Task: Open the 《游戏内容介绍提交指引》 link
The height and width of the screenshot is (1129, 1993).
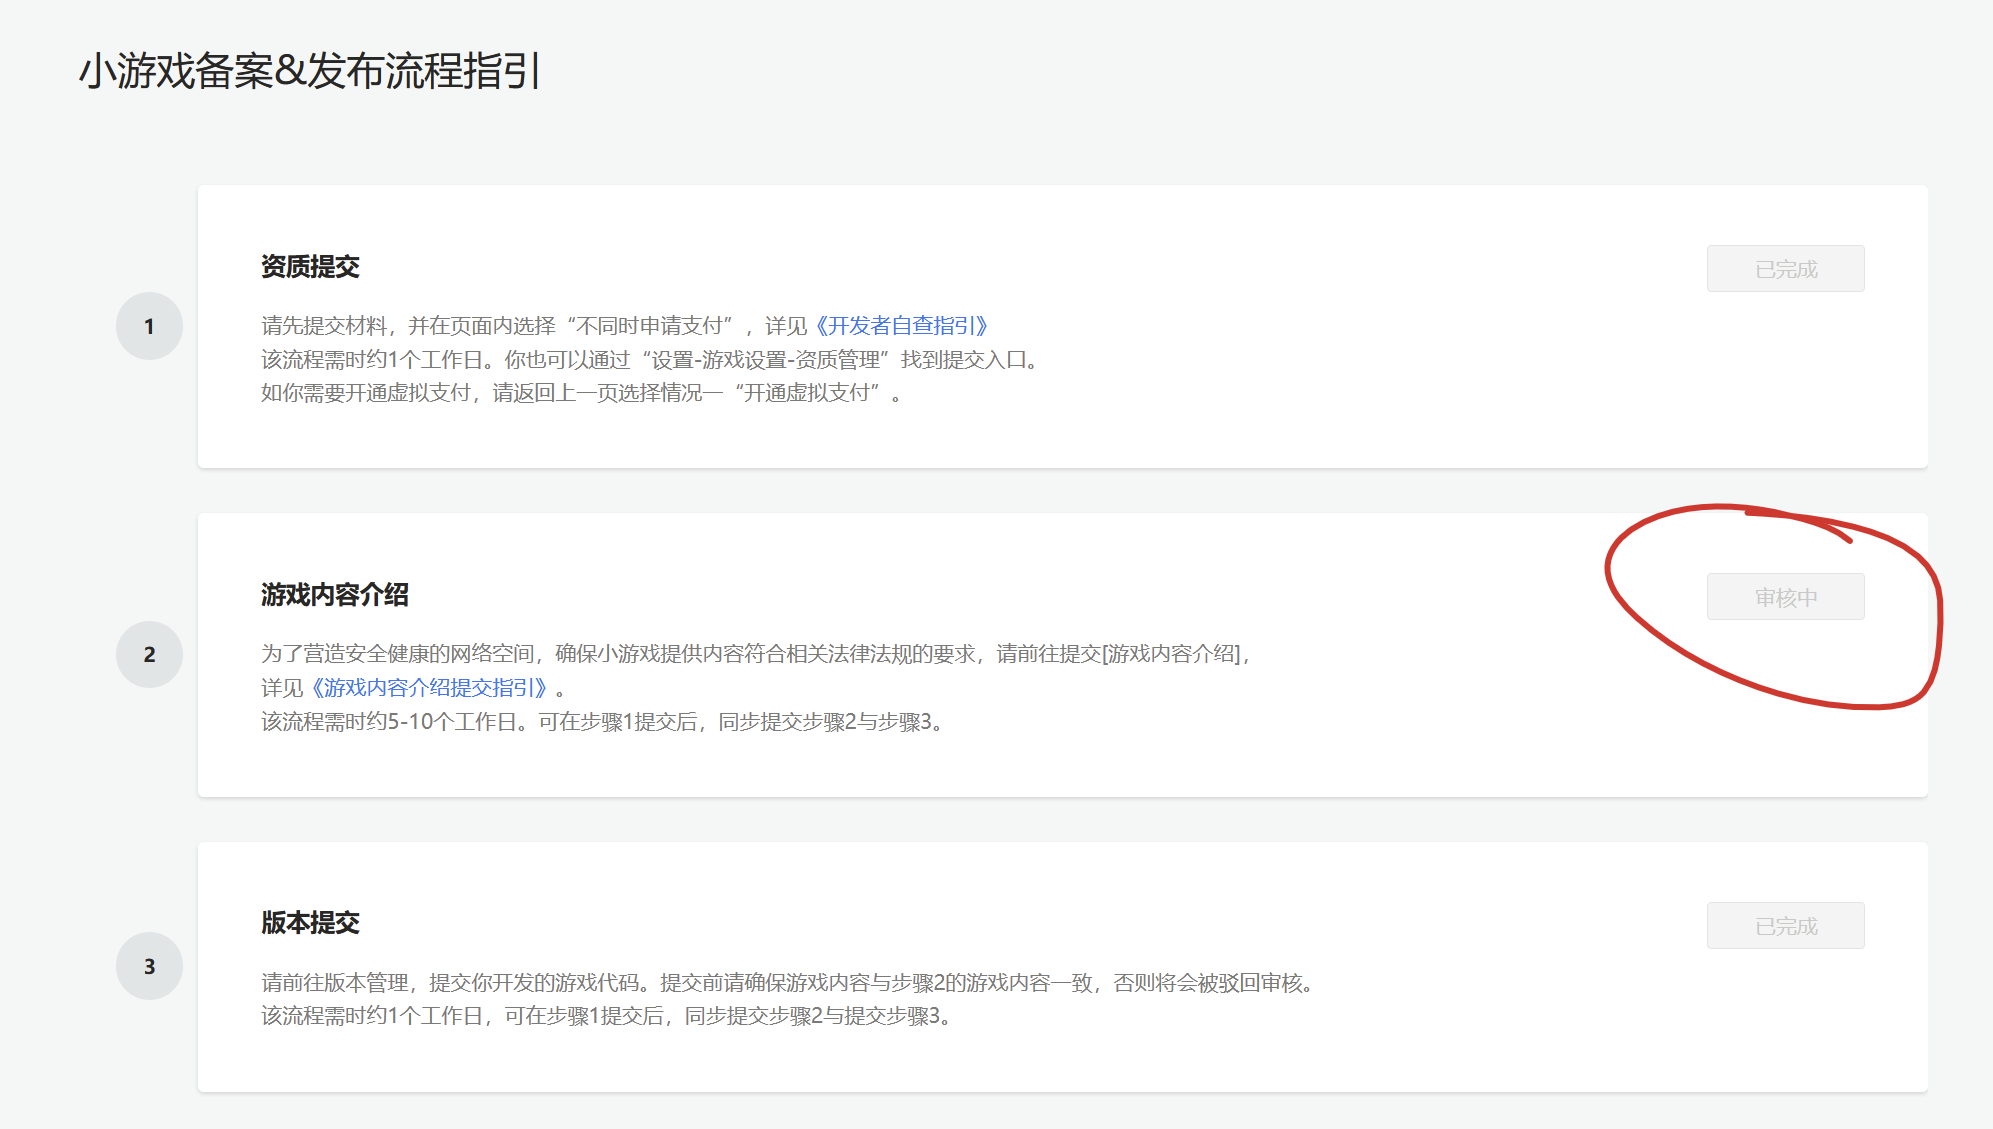Action: coord(430,688)
